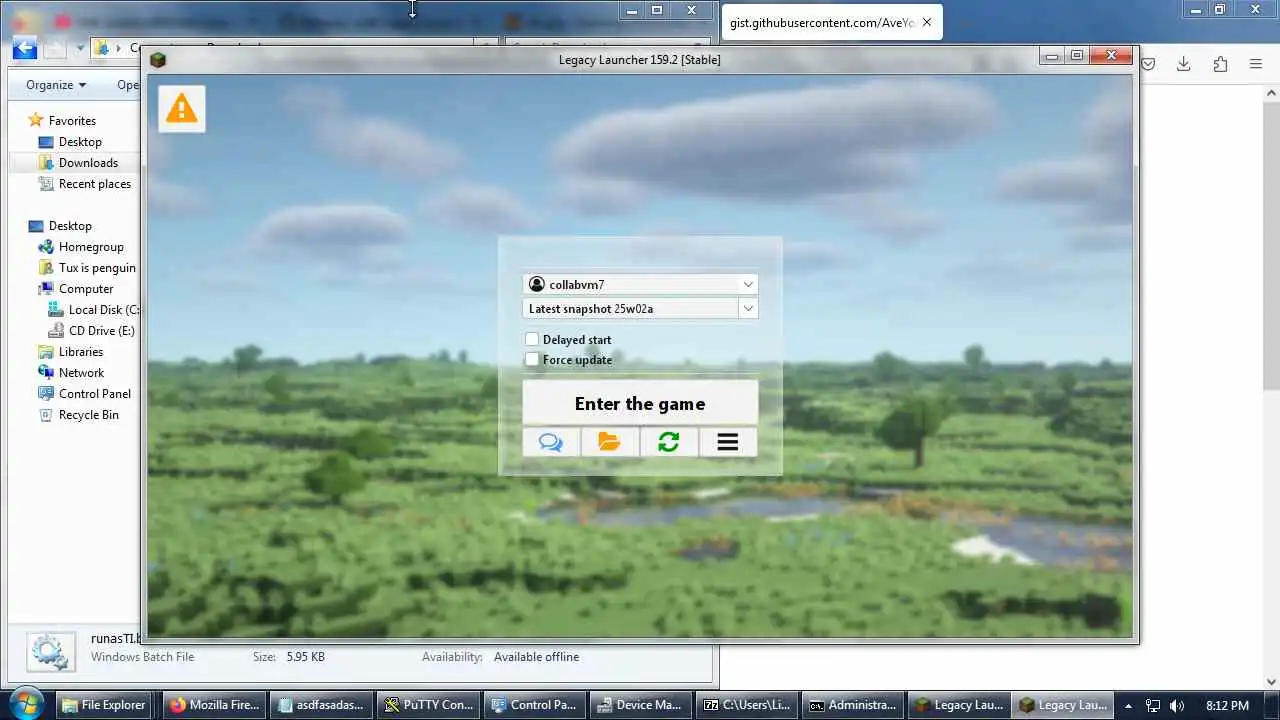Open the Firefox hamburger application menu

click(1256, 64)
